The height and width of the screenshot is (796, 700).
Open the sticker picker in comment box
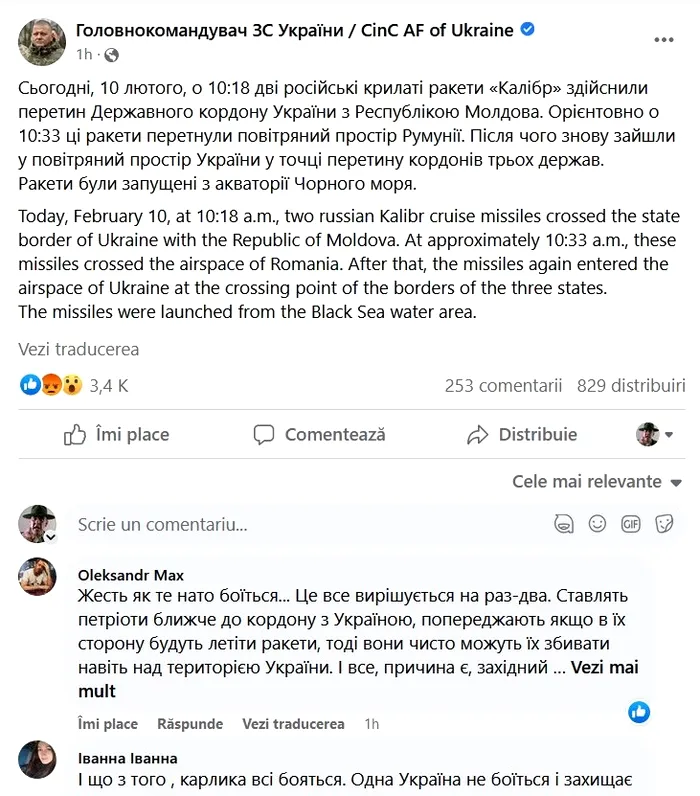coord(663,523)
